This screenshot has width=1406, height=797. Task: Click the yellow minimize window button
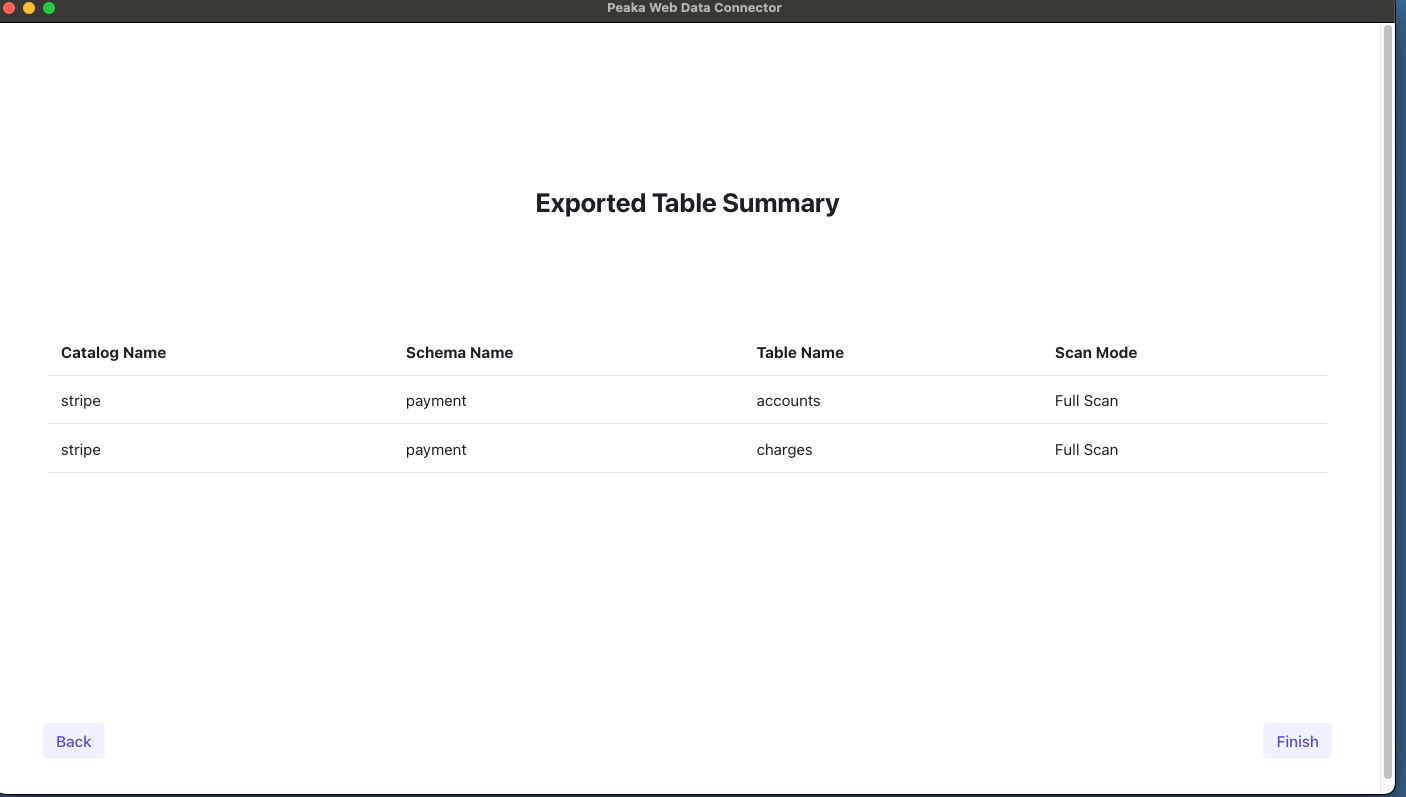pos(29,8)
